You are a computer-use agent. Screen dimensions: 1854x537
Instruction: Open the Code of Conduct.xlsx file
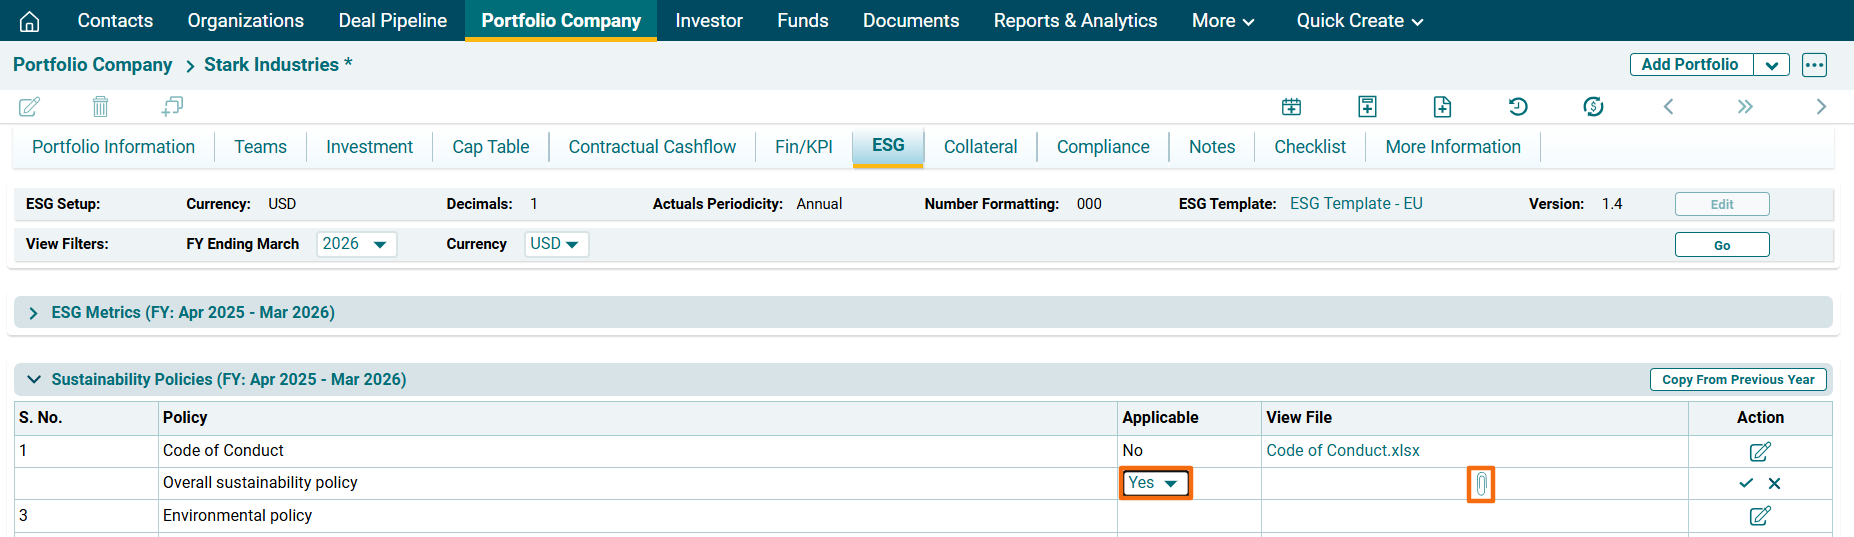1342,451
